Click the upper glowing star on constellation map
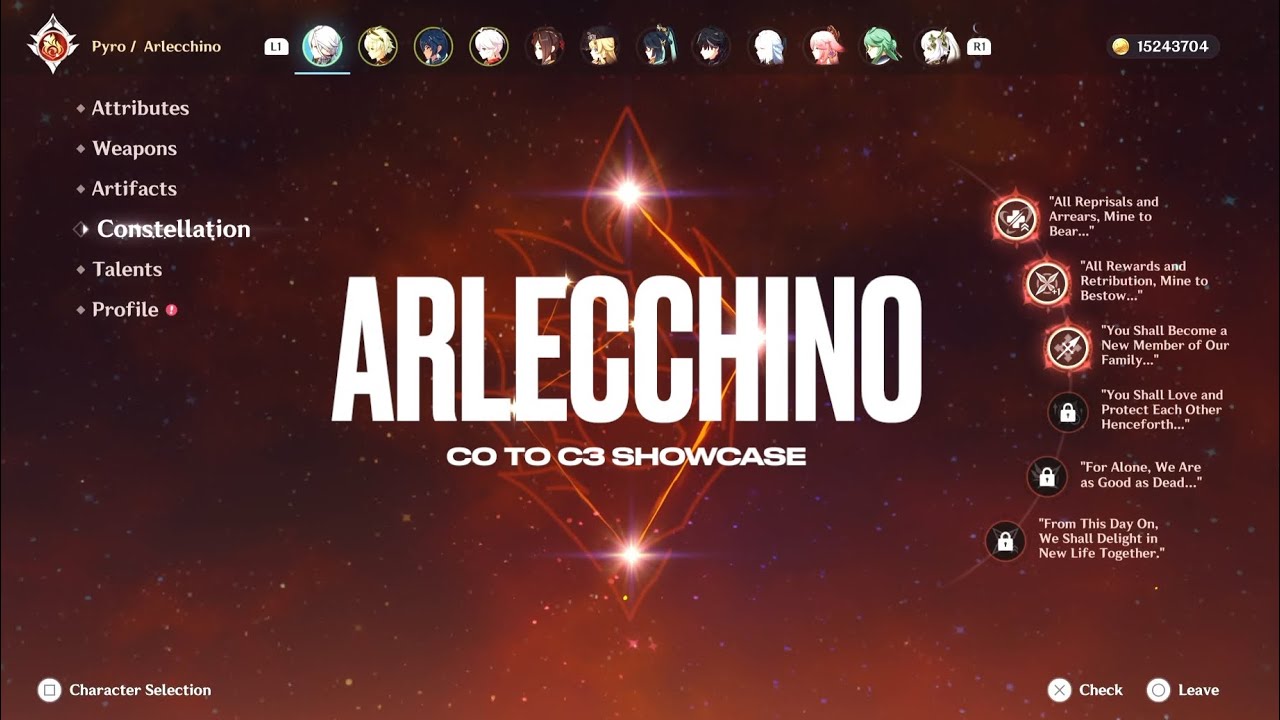1280x720 pixels. point(628,193)
